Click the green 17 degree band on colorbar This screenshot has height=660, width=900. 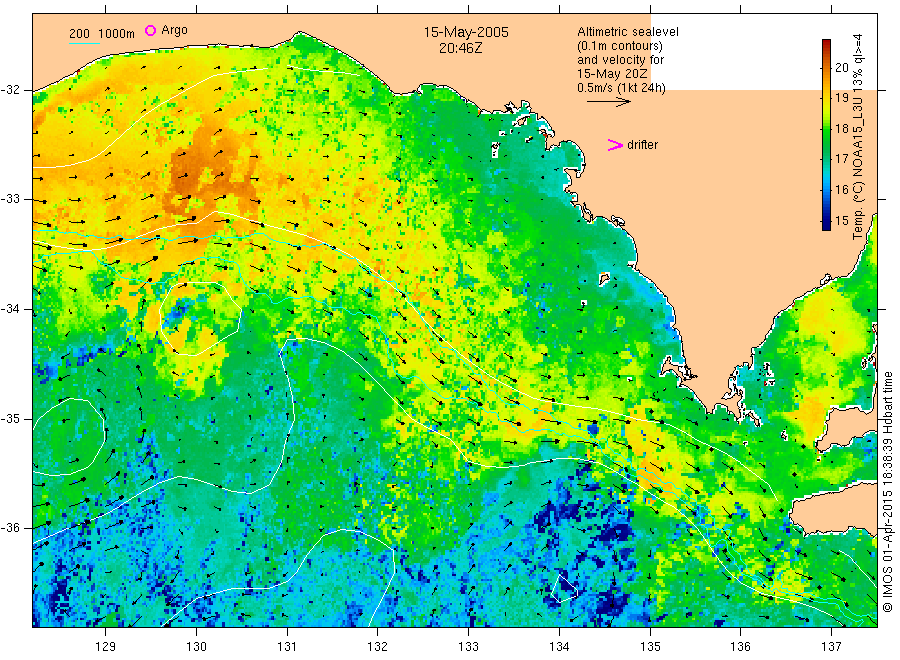coord(826,158)
